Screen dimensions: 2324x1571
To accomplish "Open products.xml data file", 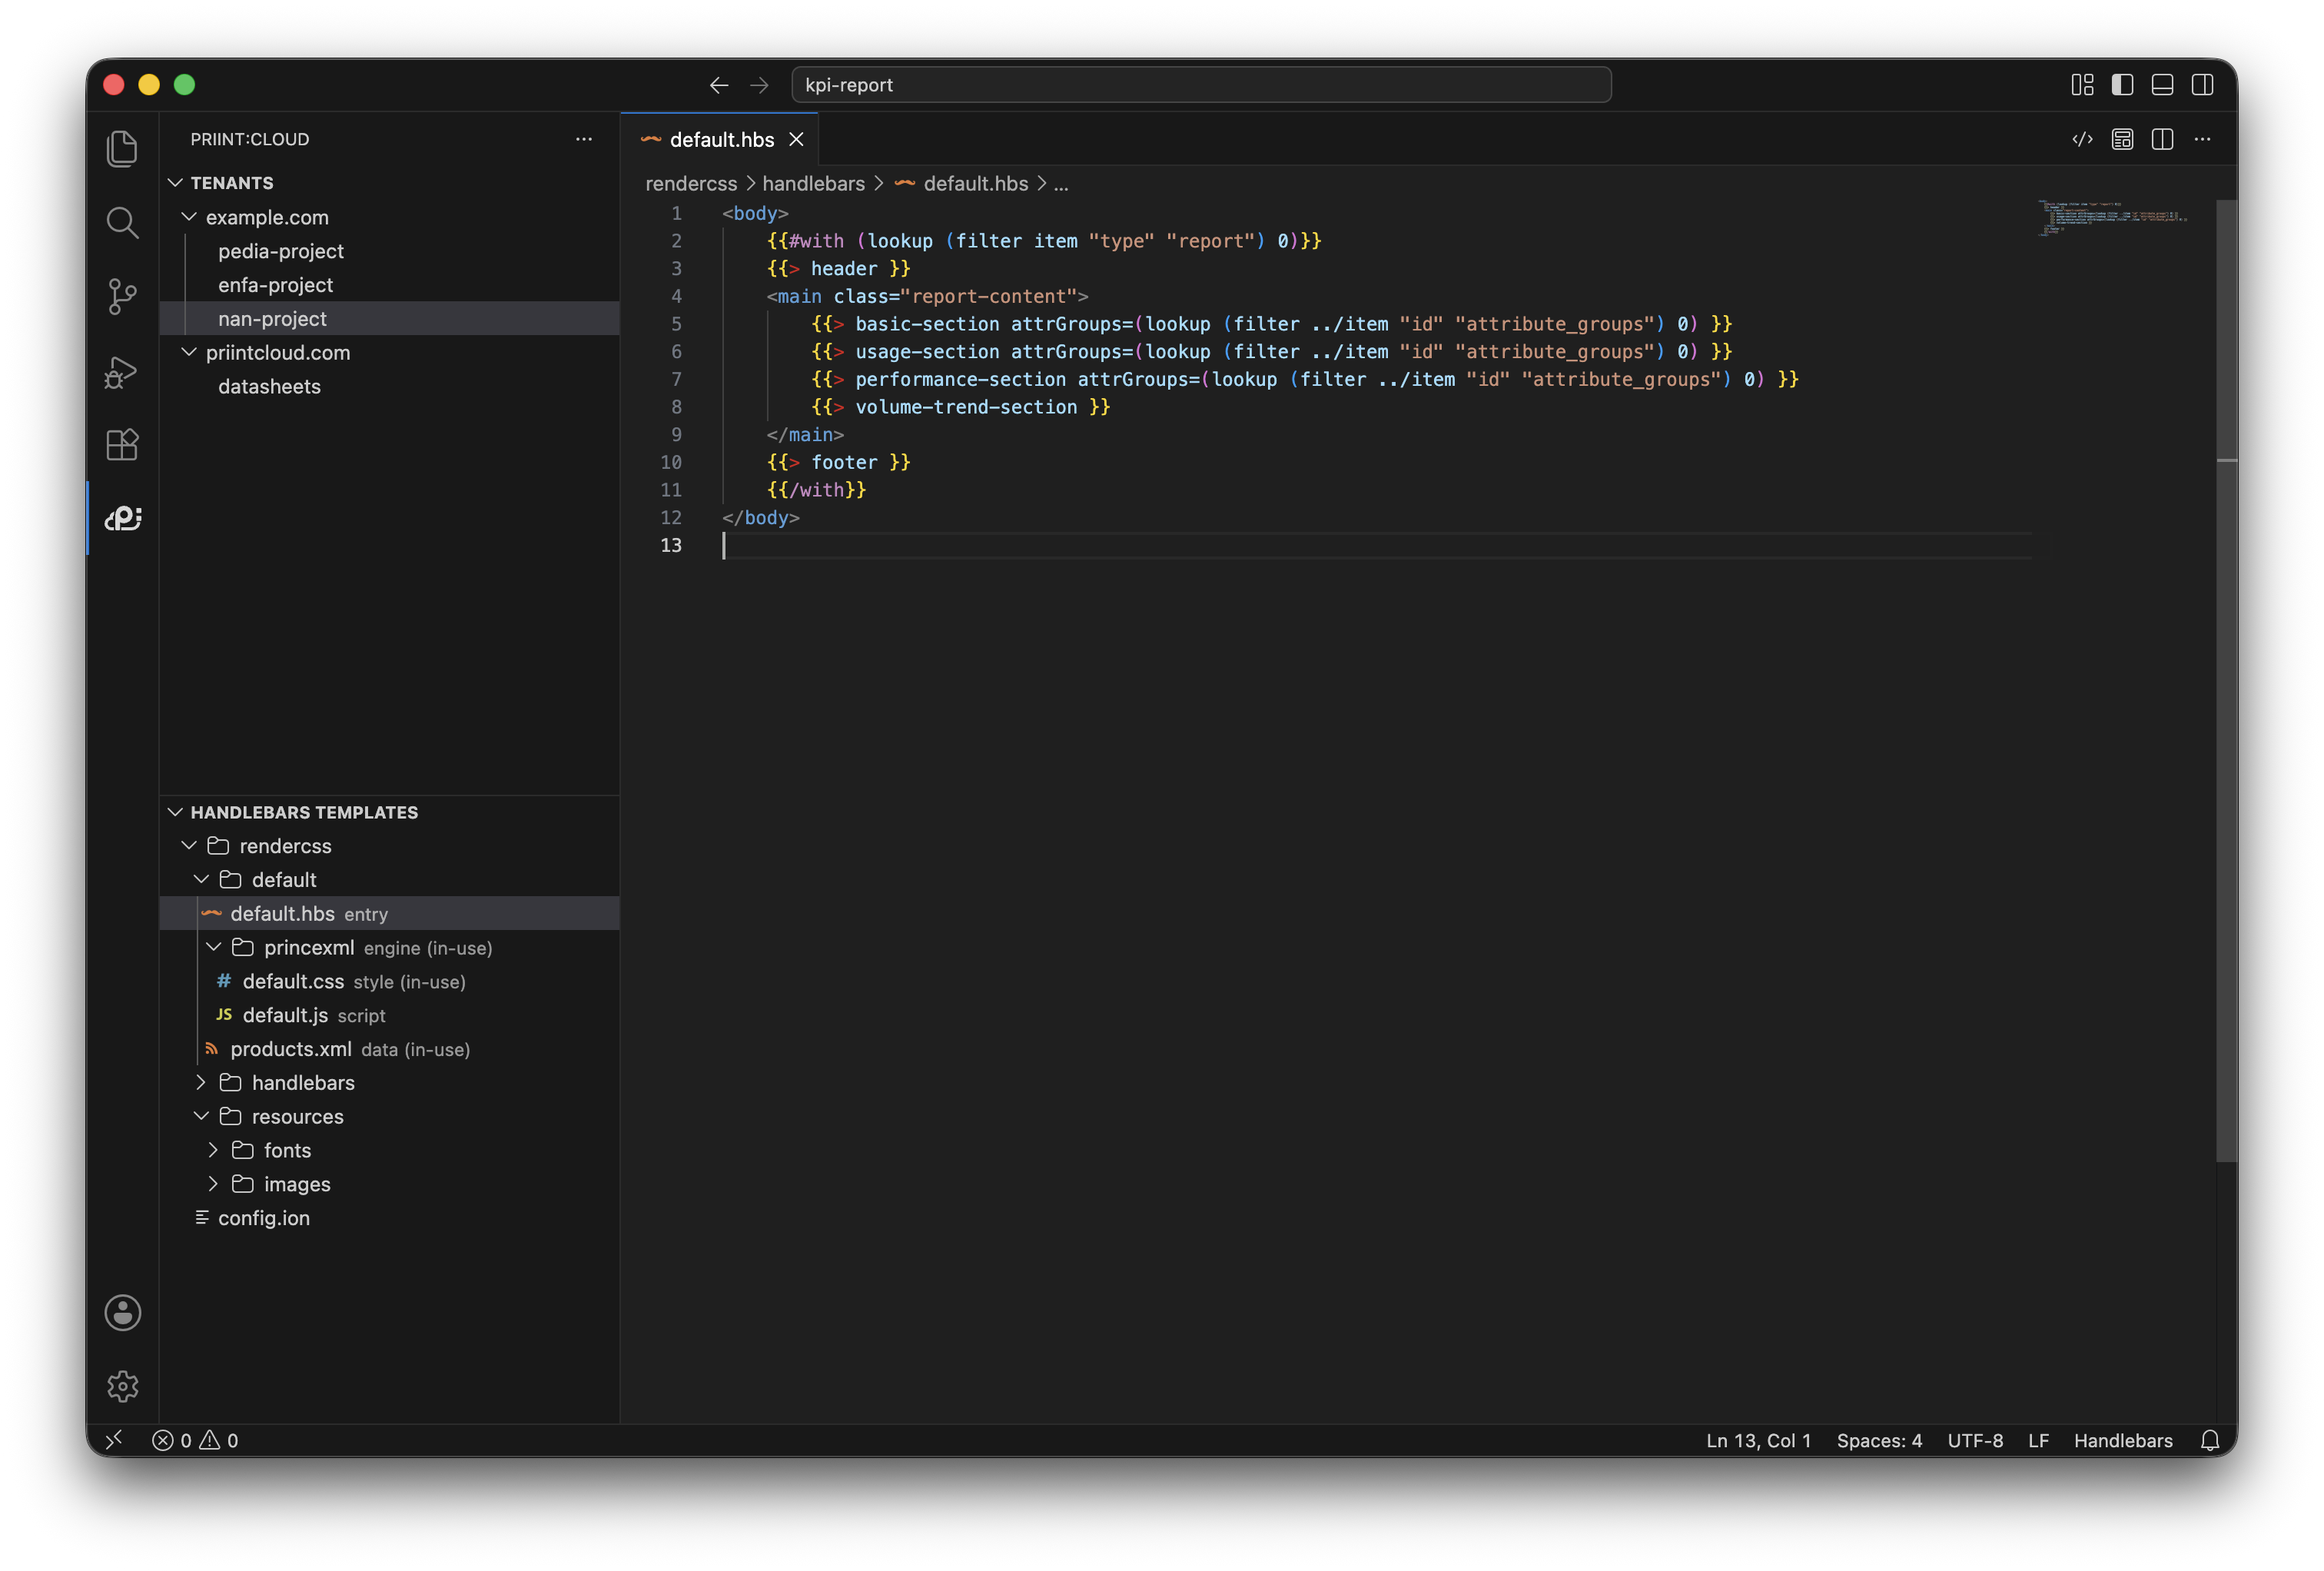I will [x=389, y=1049].
